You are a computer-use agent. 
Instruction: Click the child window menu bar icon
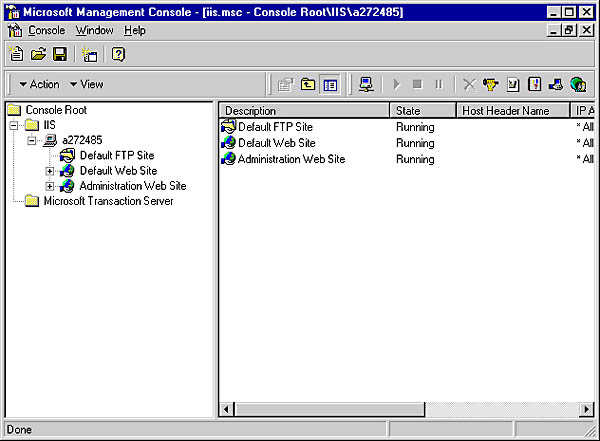click(15, 30)
